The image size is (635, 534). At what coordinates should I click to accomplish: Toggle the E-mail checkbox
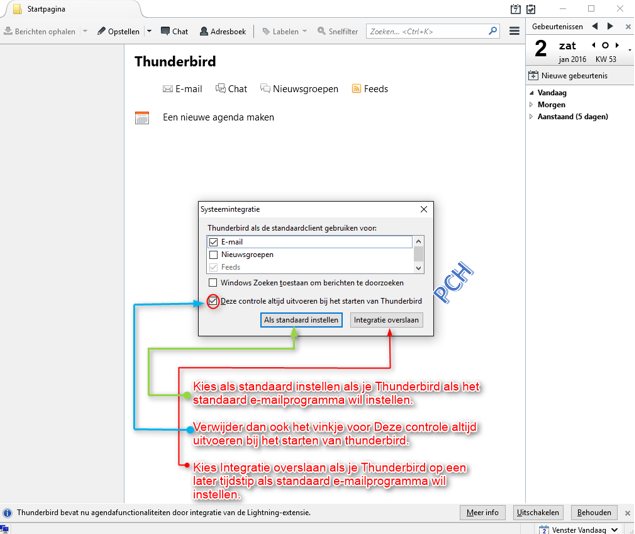(x=213, y=242)
